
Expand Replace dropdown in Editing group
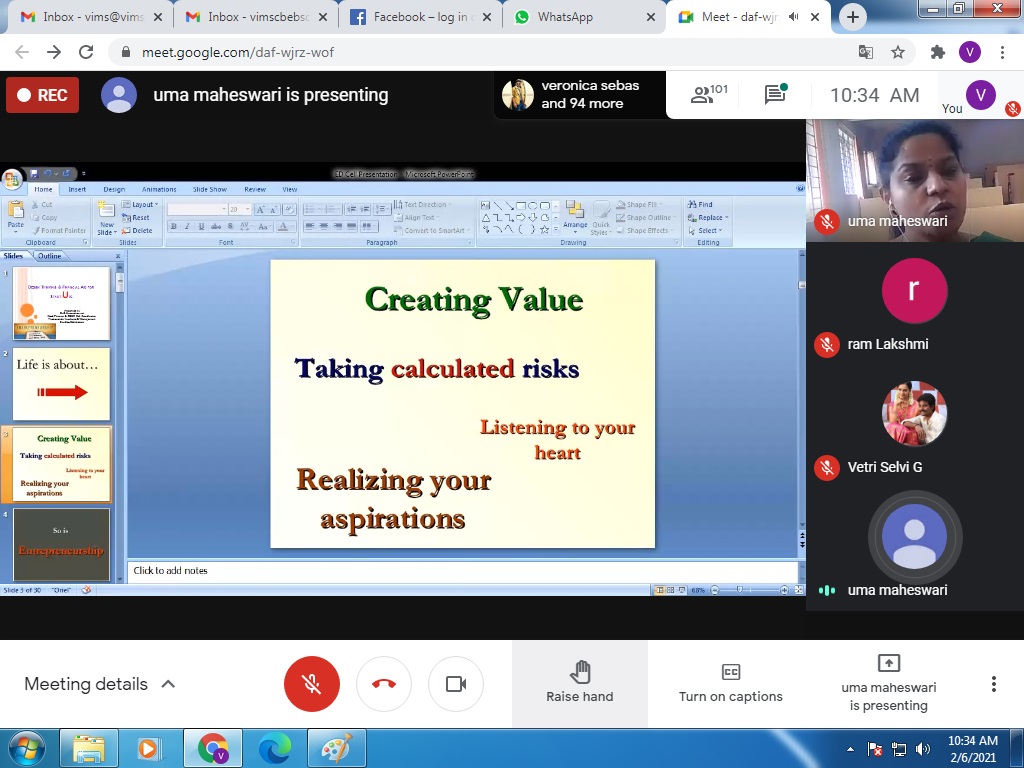point(708,217)
